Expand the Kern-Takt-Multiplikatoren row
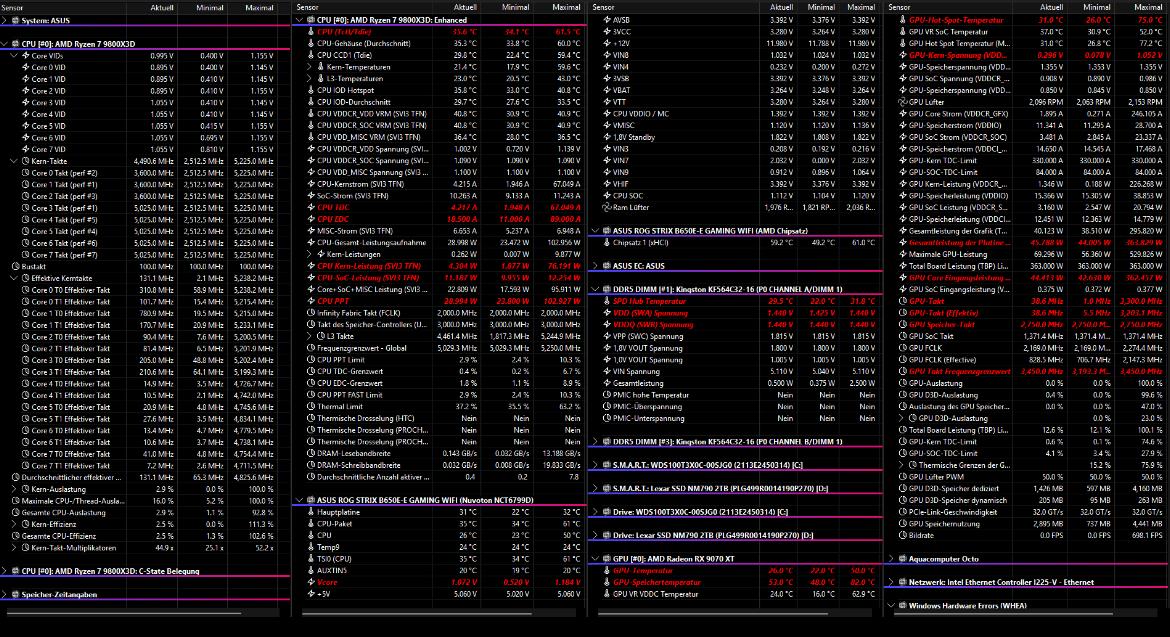 point(14,547)
